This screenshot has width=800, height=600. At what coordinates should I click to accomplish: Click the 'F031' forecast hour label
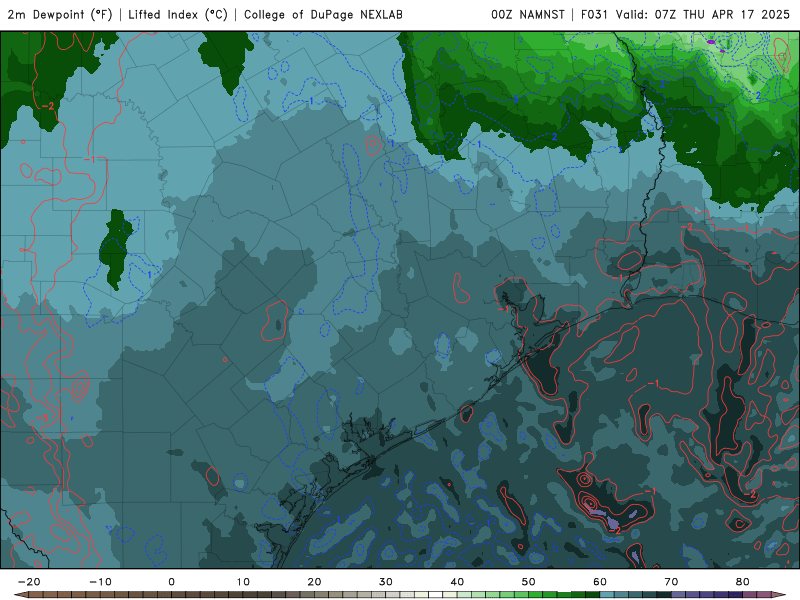click(594, 15)
